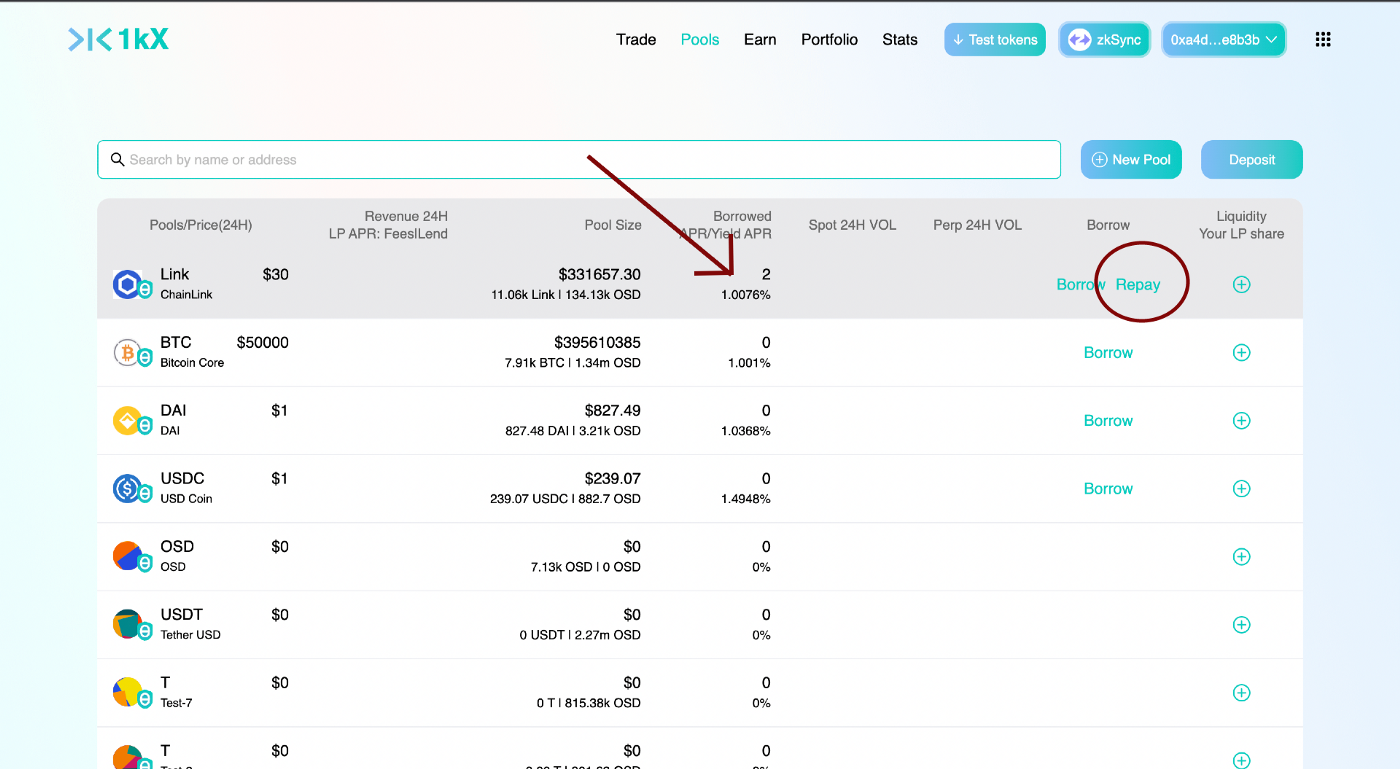Click the DAI yield APR 1.0368%

(746, 431)
